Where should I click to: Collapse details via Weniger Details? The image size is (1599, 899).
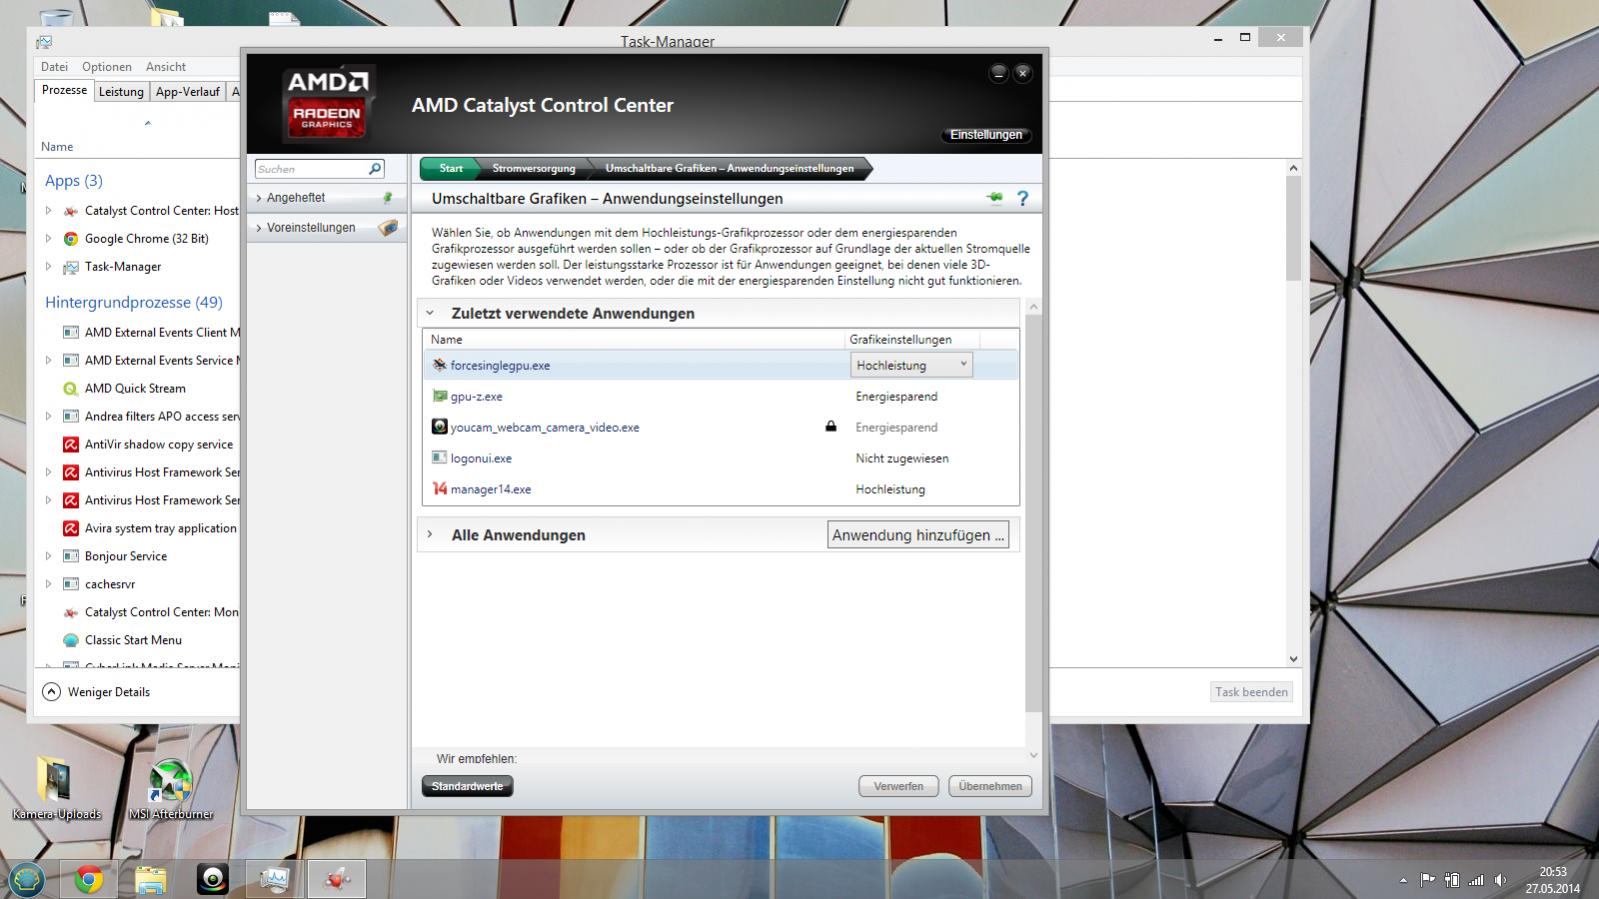96,692
